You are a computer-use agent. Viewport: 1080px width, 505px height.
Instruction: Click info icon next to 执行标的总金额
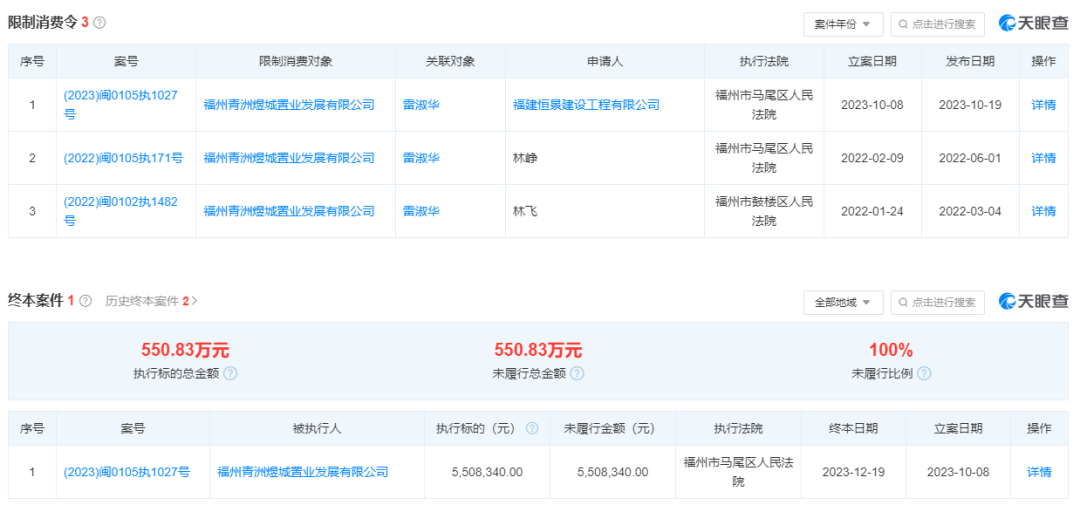pos(230,373)
